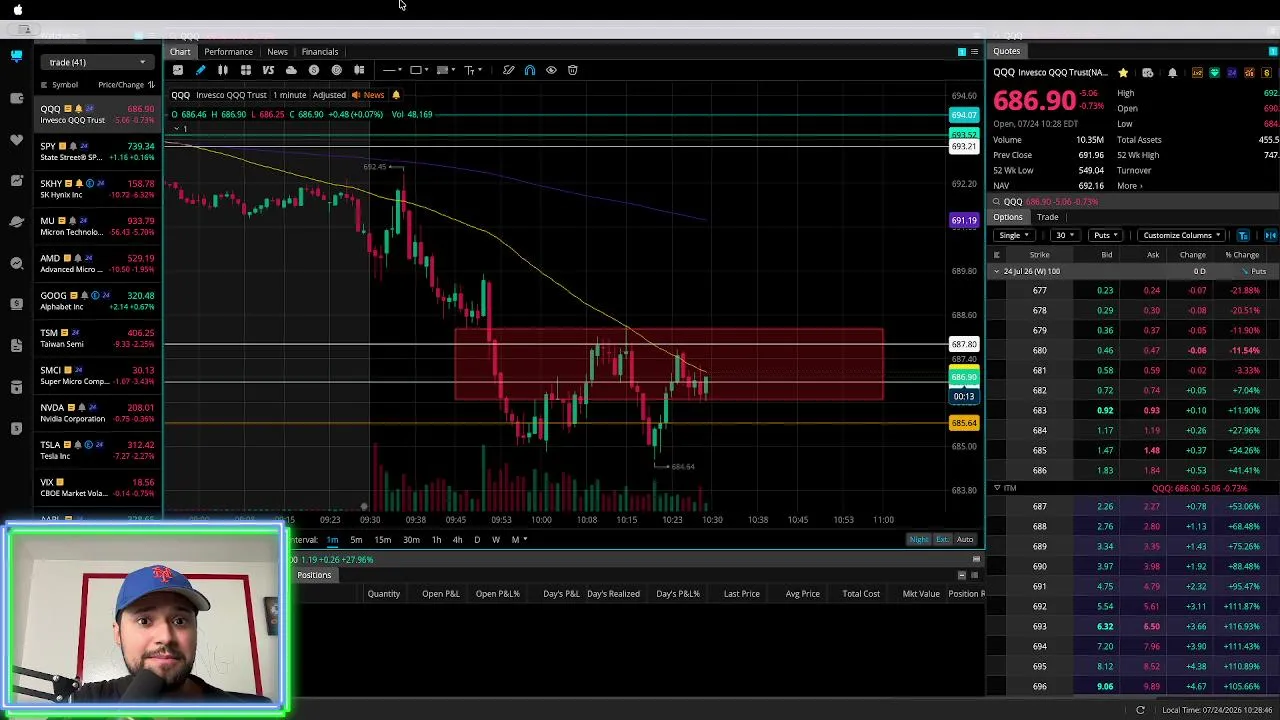Select TSLA in the watchlist
Viewport: 1280px width, 720px height.
[x=97, y=450]
